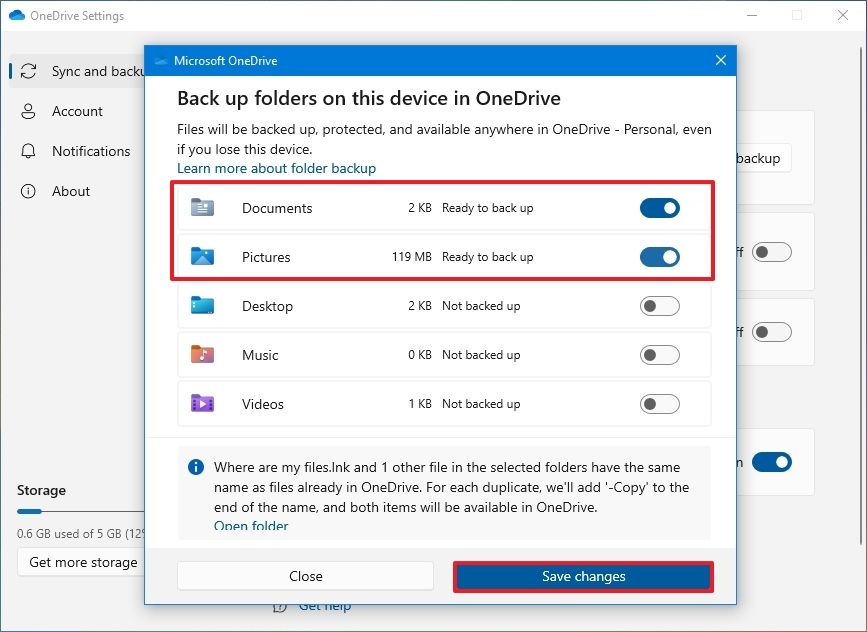Viewport: 867px width, 632px height.
Task: Click the About info icon in the sidebar
Action: coord(28,191)
